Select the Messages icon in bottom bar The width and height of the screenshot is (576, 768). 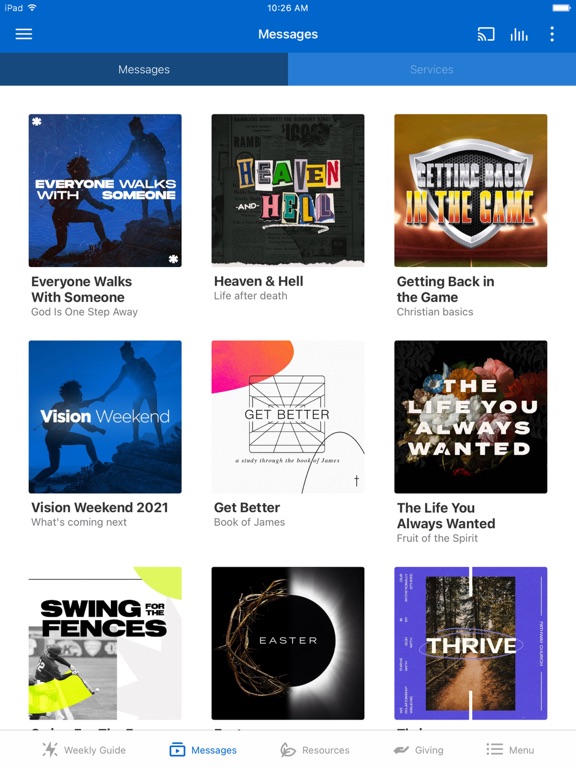[x=177, y=749]
